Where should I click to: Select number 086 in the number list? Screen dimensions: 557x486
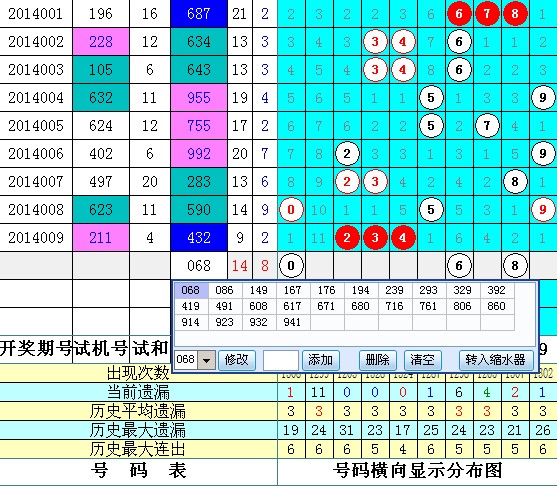point(225,290)
